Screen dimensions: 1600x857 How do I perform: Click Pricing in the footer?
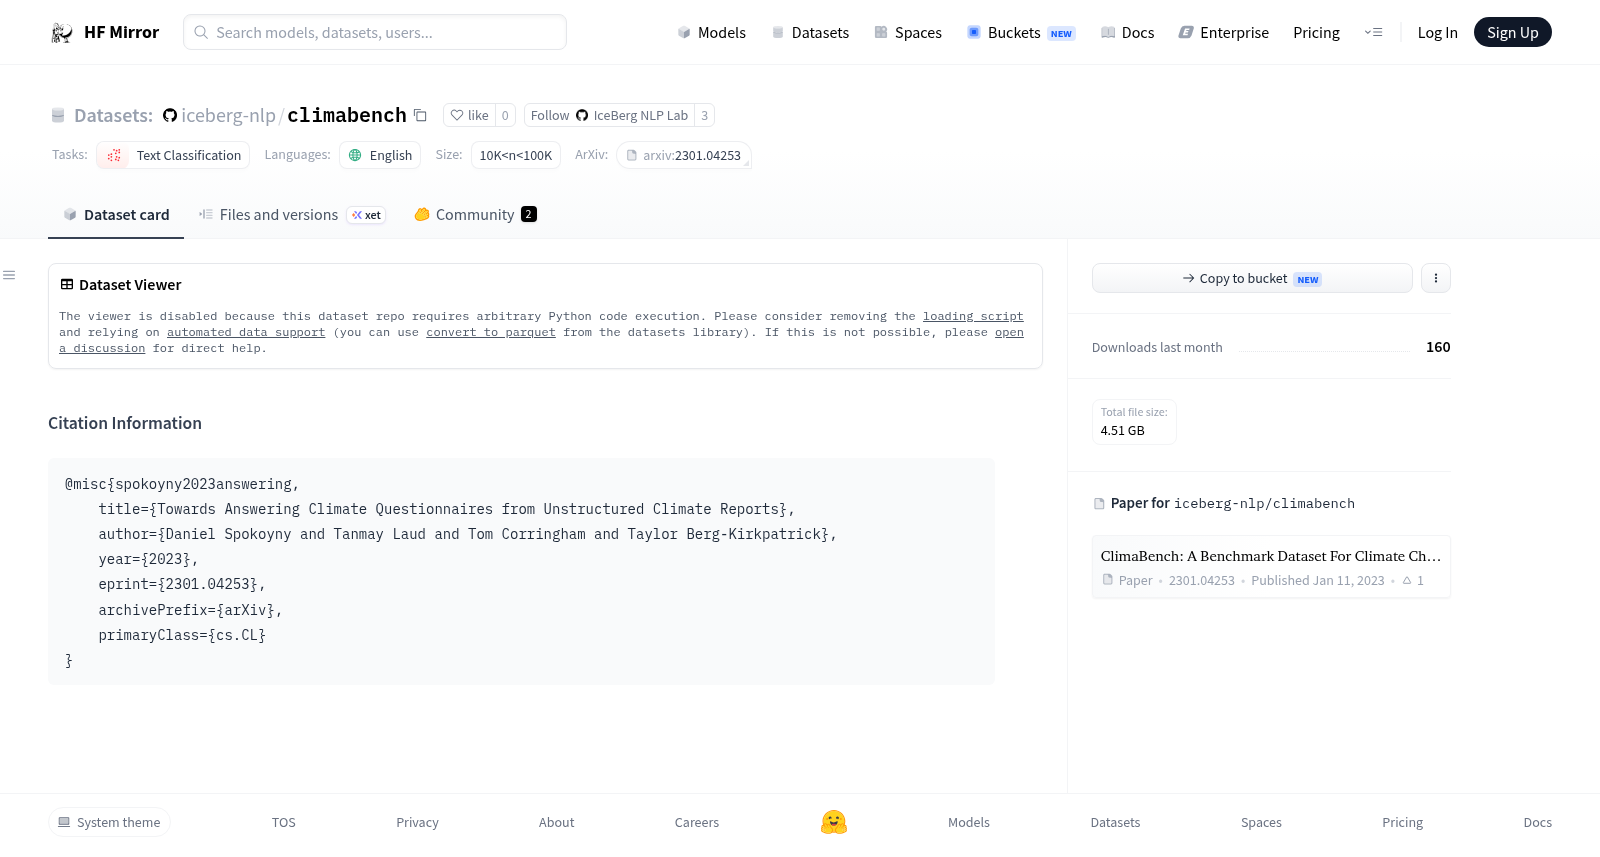[1402, 822]
